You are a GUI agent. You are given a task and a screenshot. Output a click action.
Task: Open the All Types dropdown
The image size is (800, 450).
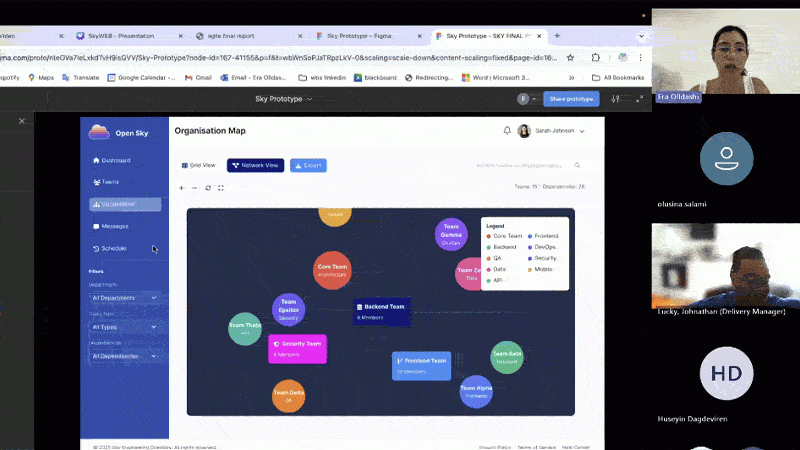click(124, 327)
